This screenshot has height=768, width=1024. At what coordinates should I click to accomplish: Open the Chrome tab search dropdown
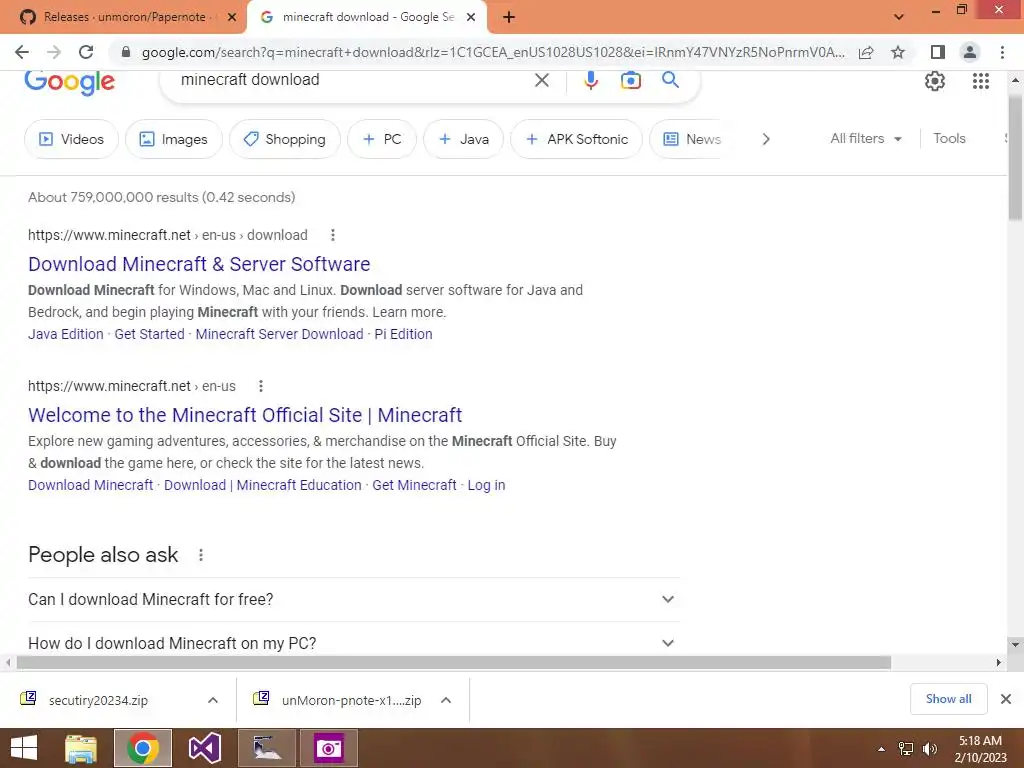pos(899,18)
